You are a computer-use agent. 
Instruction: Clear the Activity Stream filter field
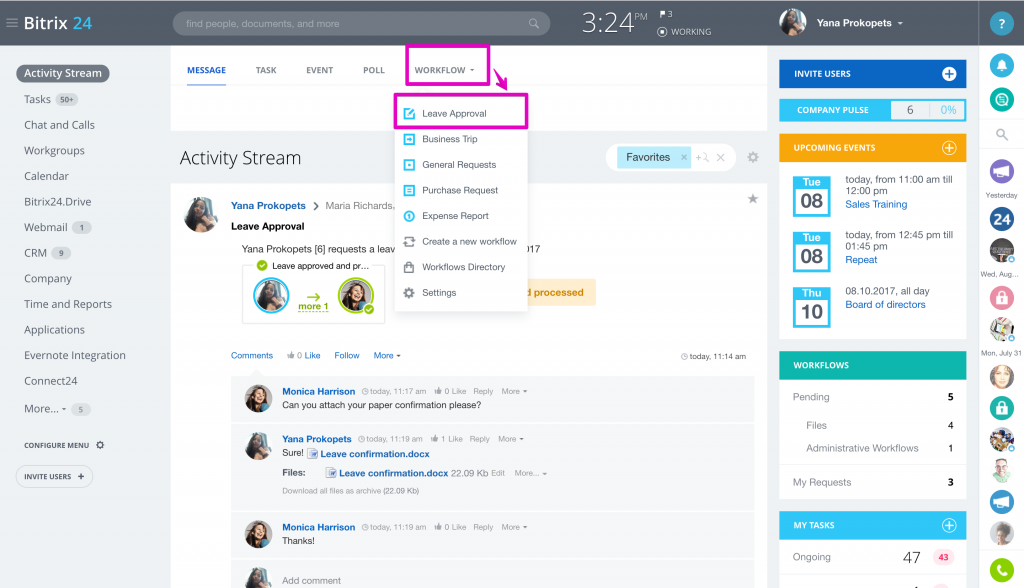pos(720,157)
